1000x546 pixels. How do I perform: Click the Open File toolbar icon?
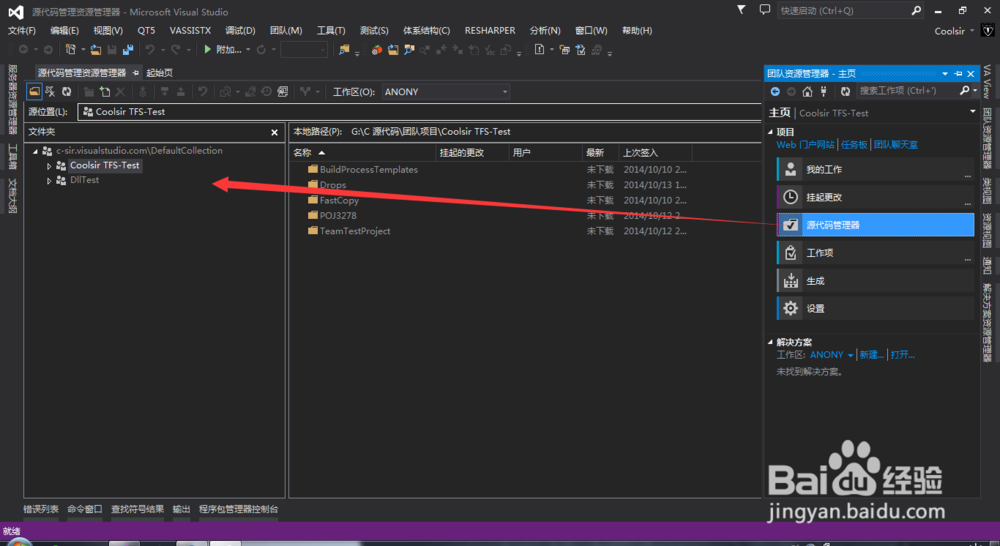(x=96, y=50)
